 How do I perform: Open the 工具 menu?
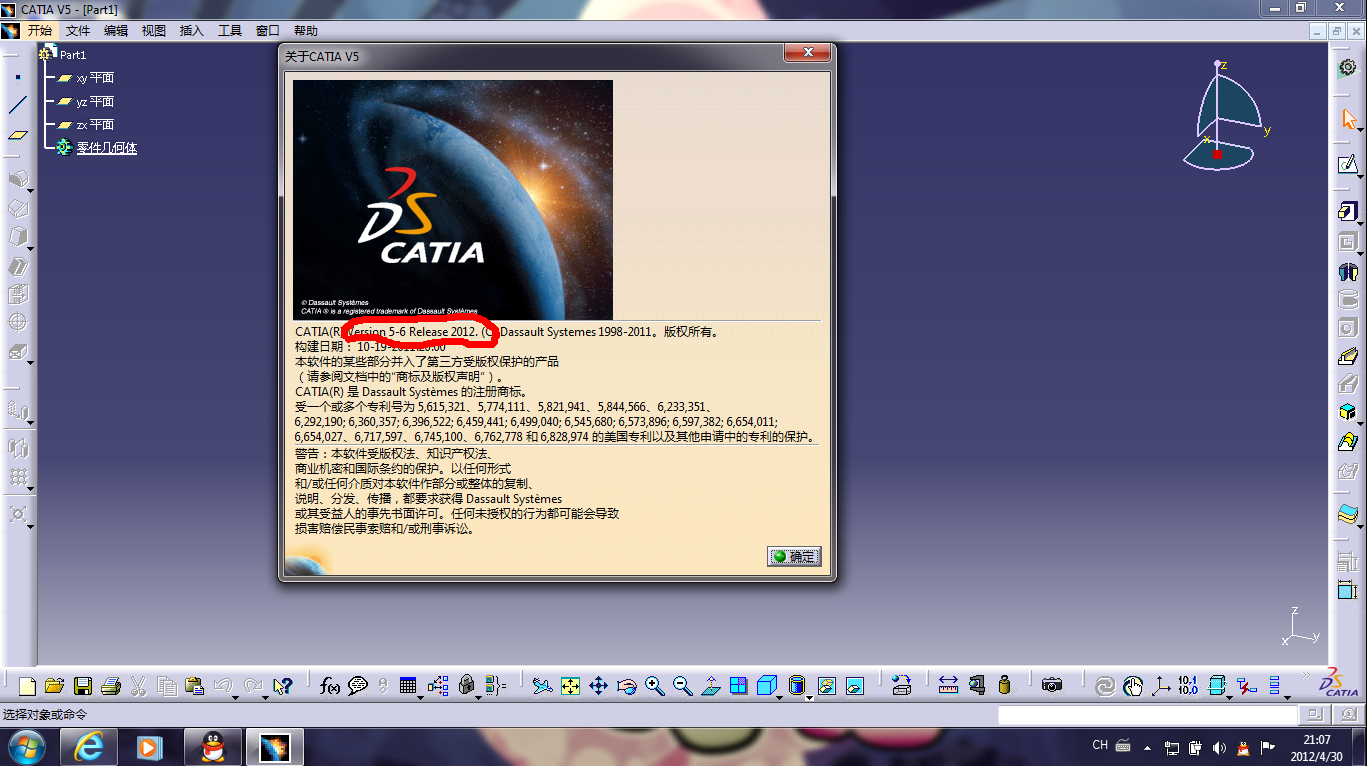[x=230, y=31]
